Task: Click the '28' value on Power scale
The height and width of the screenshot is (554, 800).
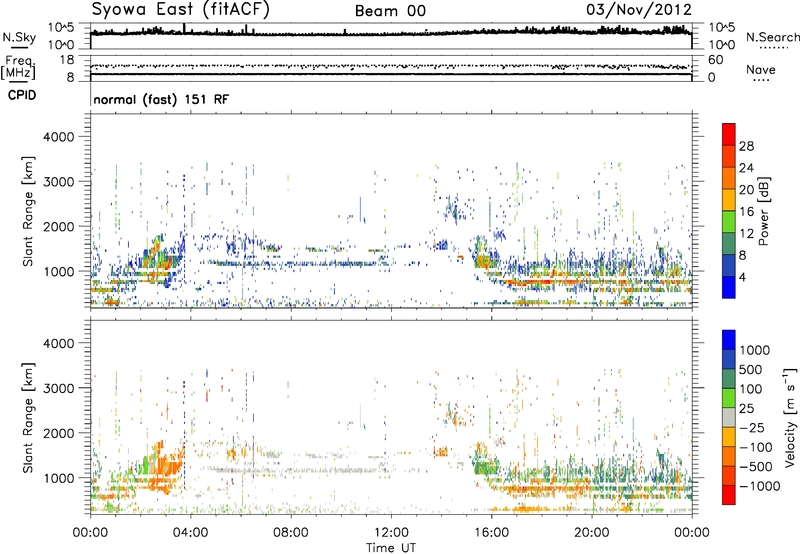Action: click(746, 146)
